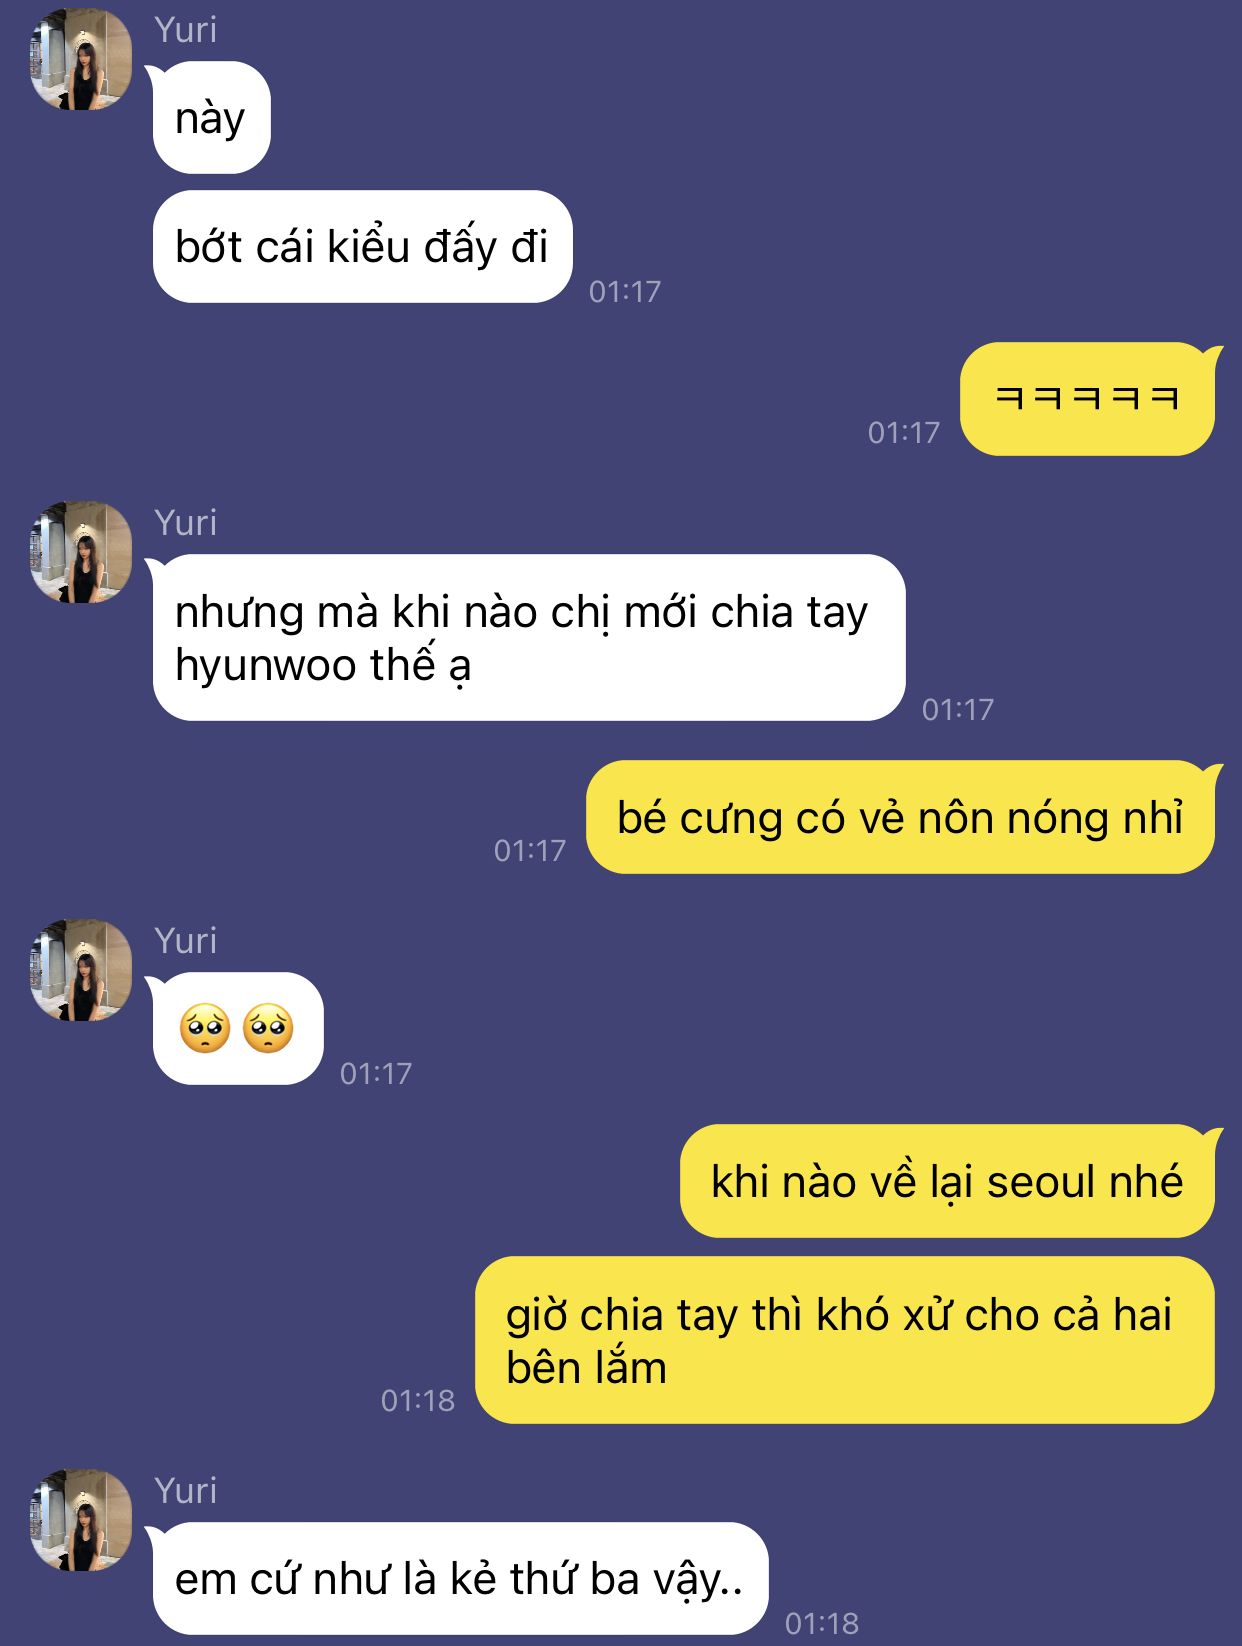Tap the 01:17 timestamp beside the emoji bubble
The image size is (1242, 1646).
click(x=376, y=1074)
